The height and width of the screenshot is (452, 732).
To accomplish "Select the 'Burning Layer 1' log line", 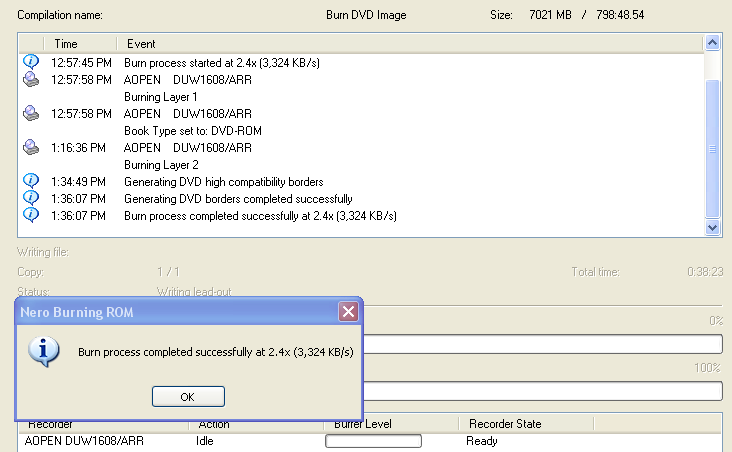I will (x=161, y=97).
